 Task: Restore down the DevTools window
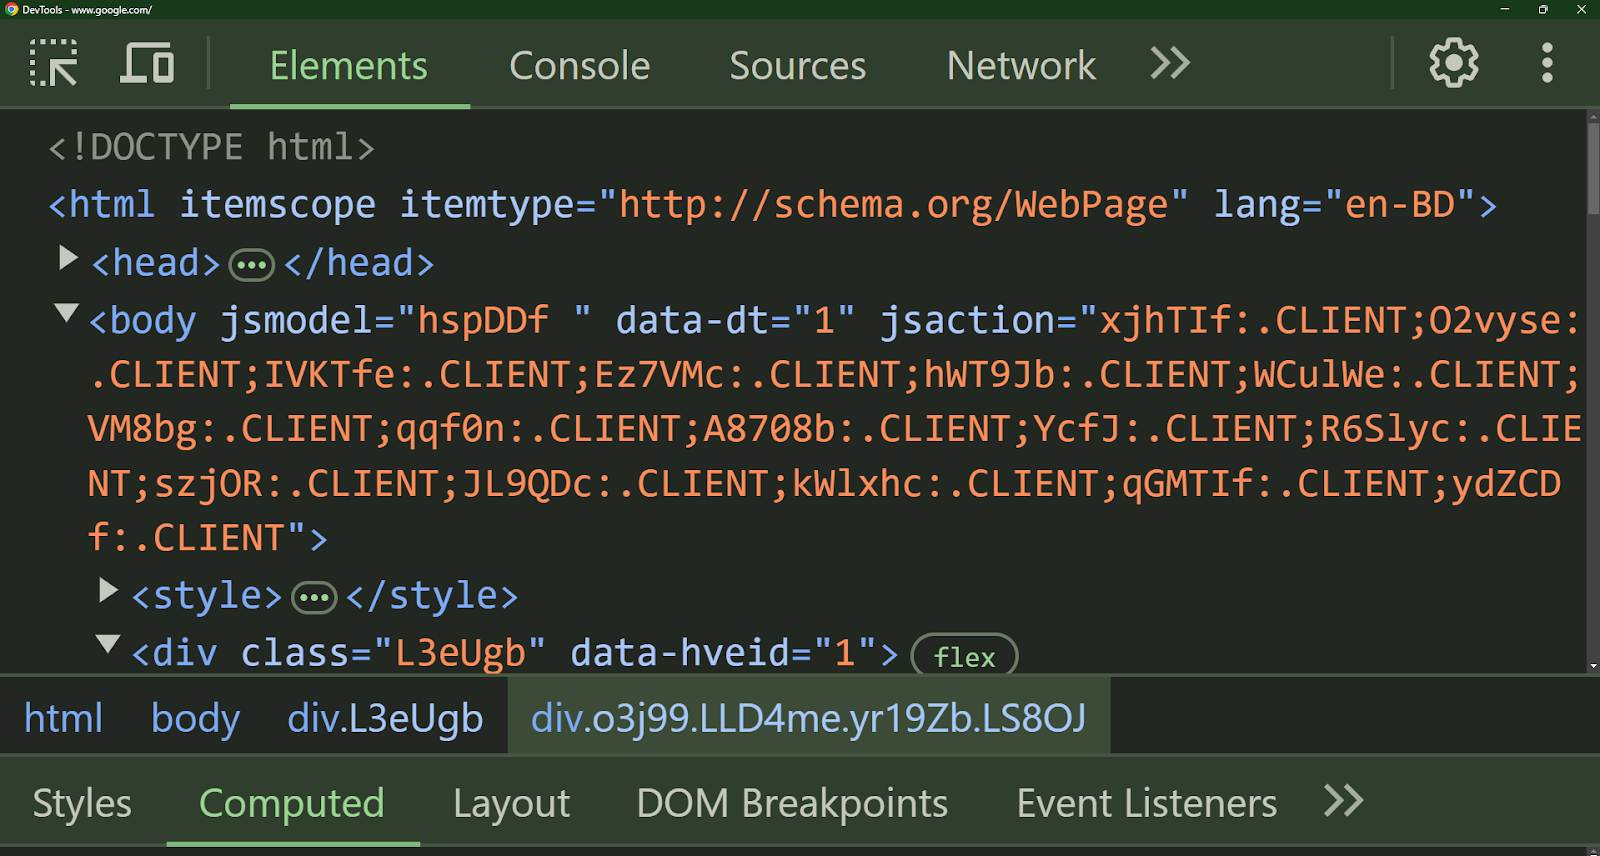[x=1543, y=9]
